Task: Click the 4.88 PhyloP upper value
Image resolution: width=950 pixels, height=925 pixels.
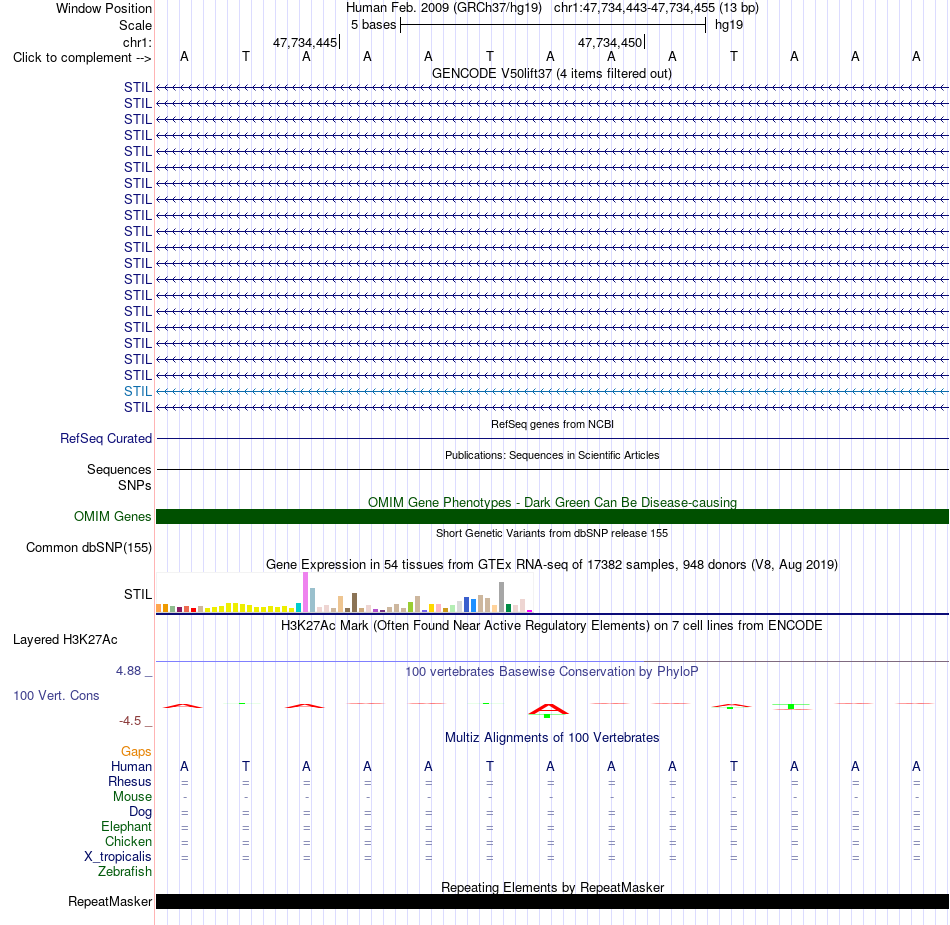Action: pos(128,671)
